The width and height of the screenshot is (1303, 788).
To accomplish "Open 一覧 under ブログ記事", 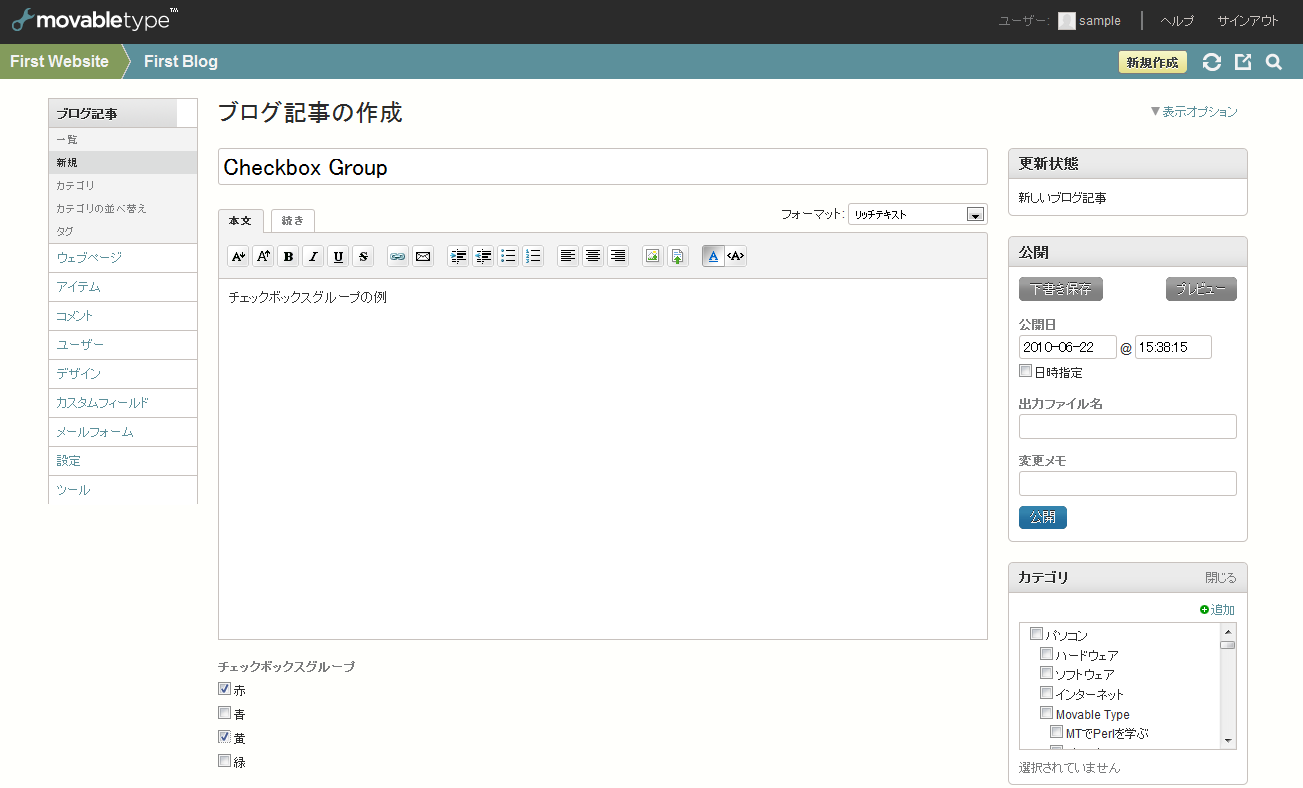I will (x=122, y=140).
